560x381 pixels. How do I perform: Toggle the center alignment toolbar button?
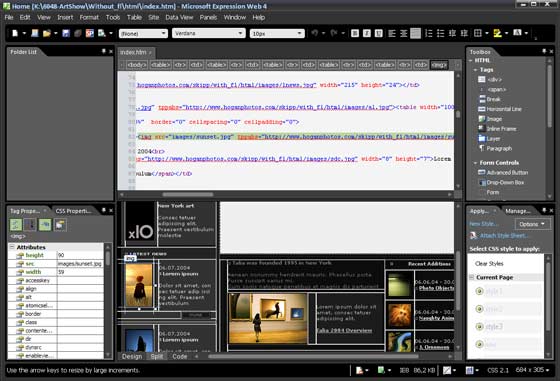(404, 33)
